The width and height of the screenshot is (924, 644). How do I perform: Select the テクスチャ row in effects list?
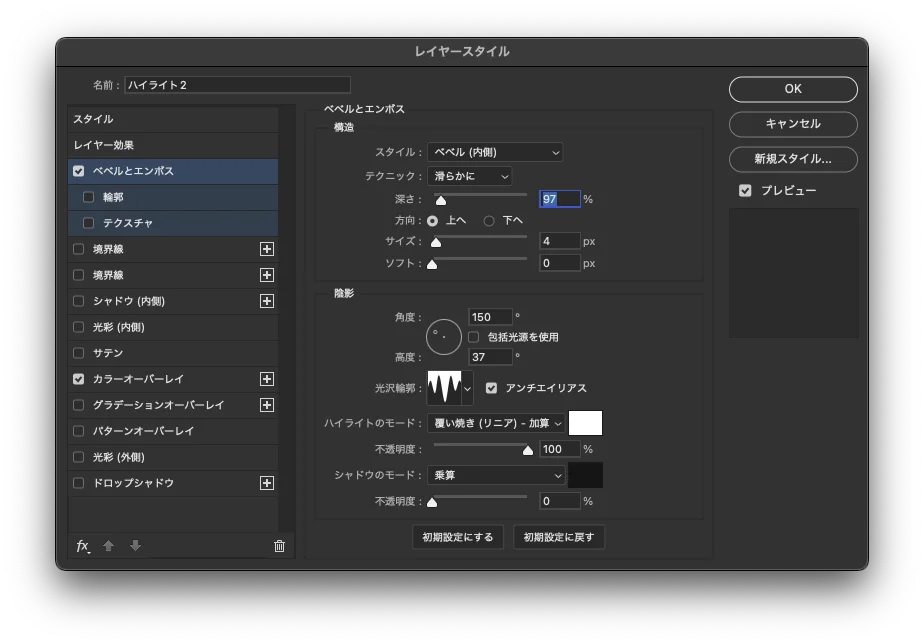[x=173, y=223]
